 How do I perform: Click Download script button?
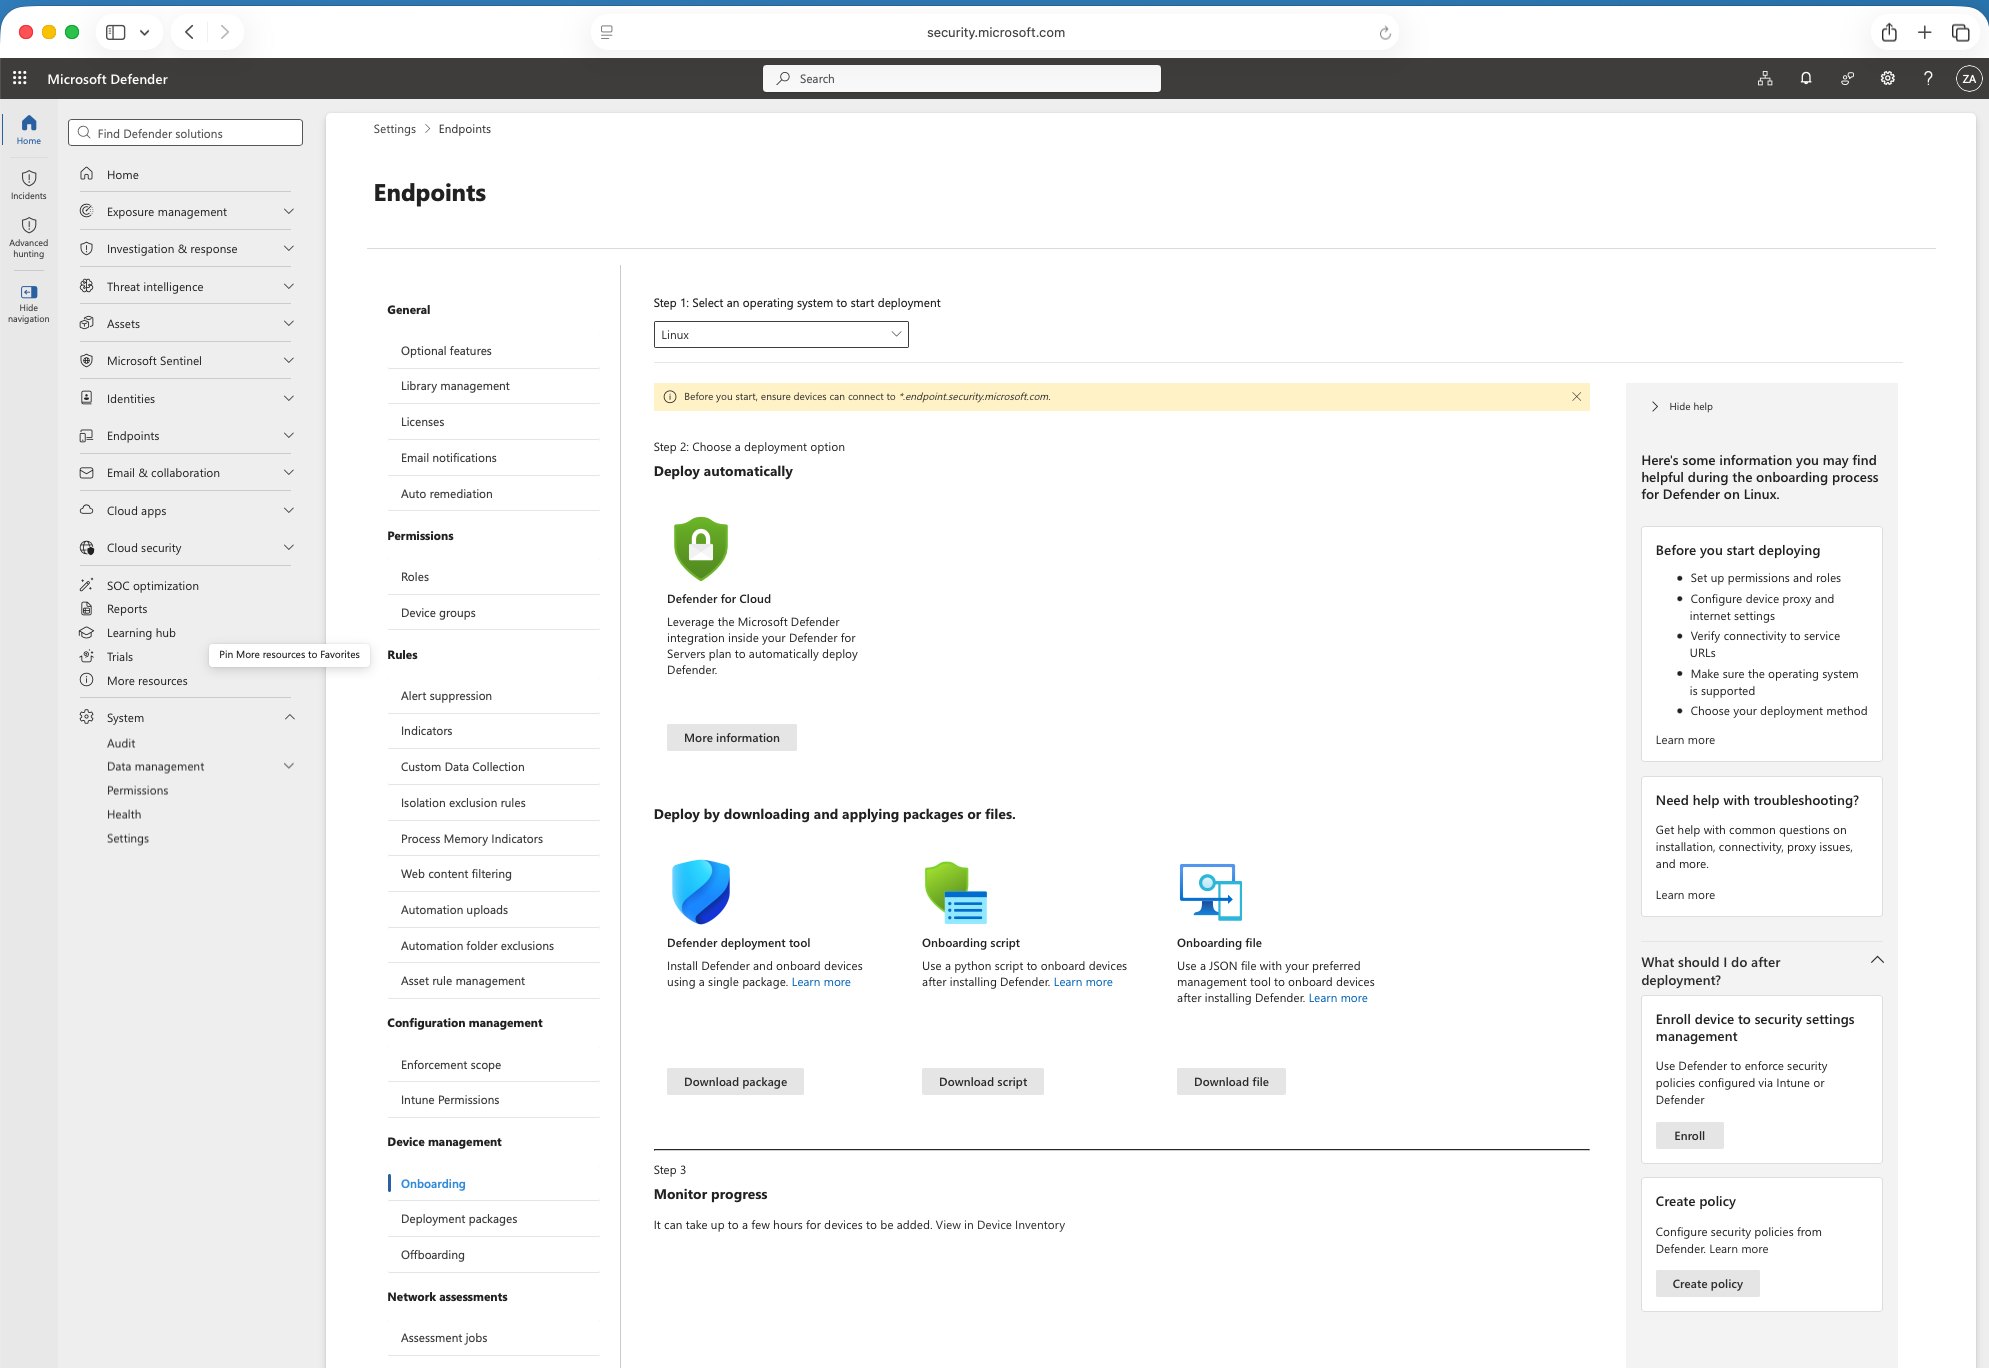click(983, 1082)
